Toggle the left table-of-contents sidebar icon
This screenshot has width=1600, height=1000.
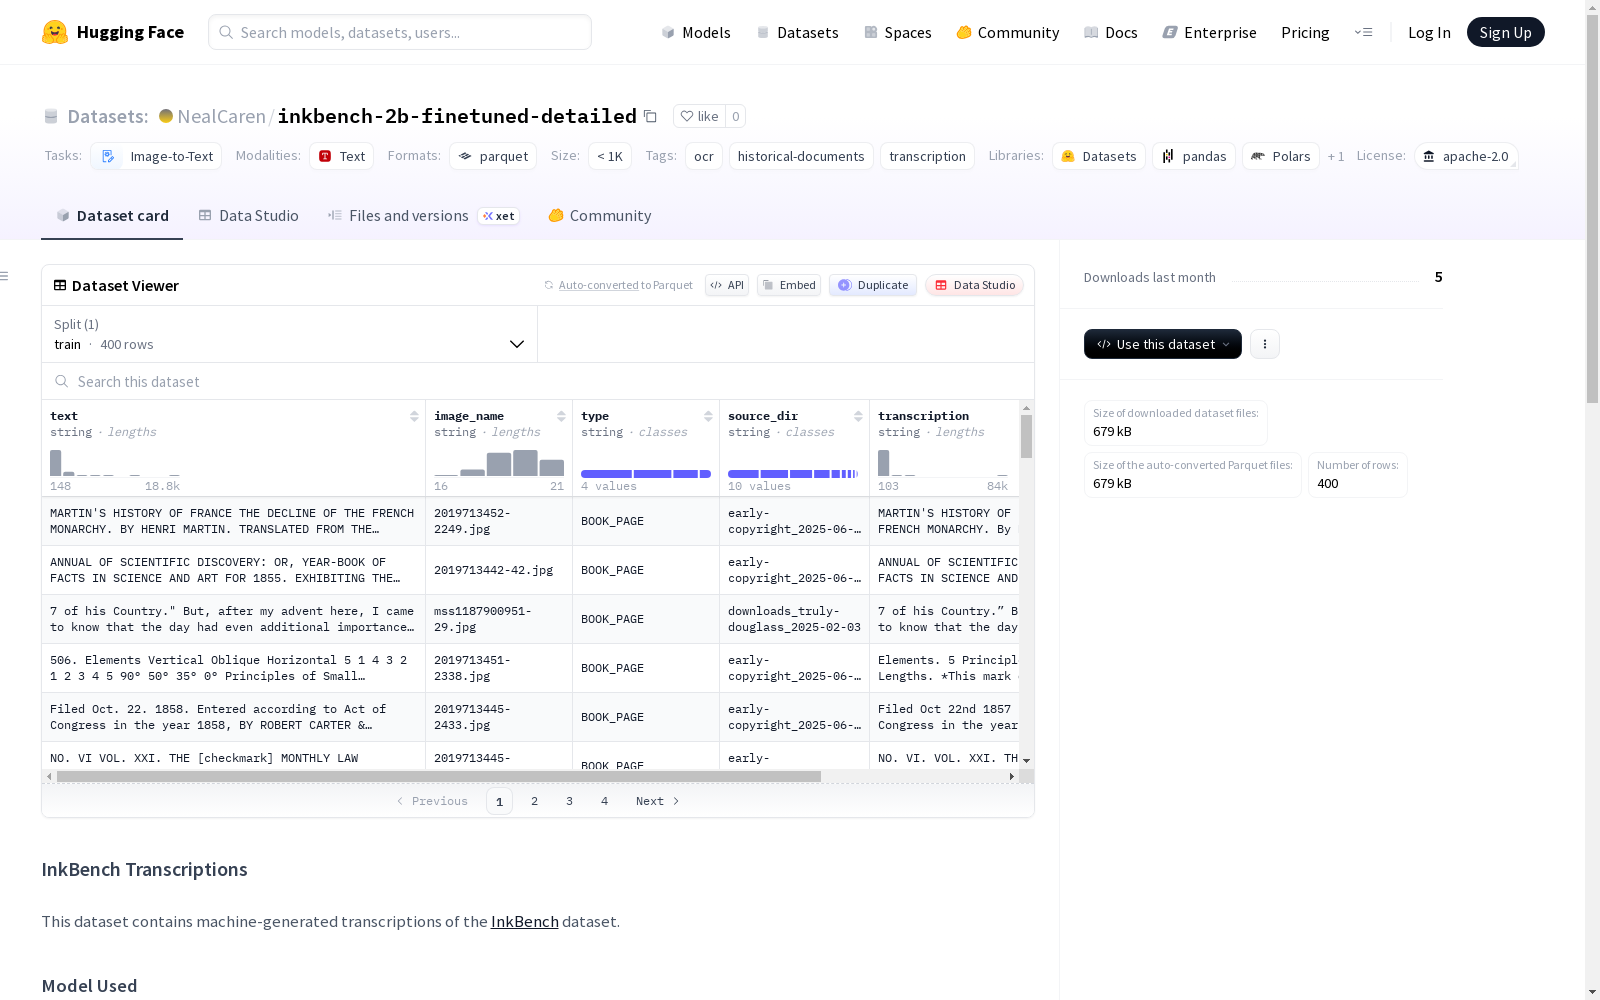(5, 276)
